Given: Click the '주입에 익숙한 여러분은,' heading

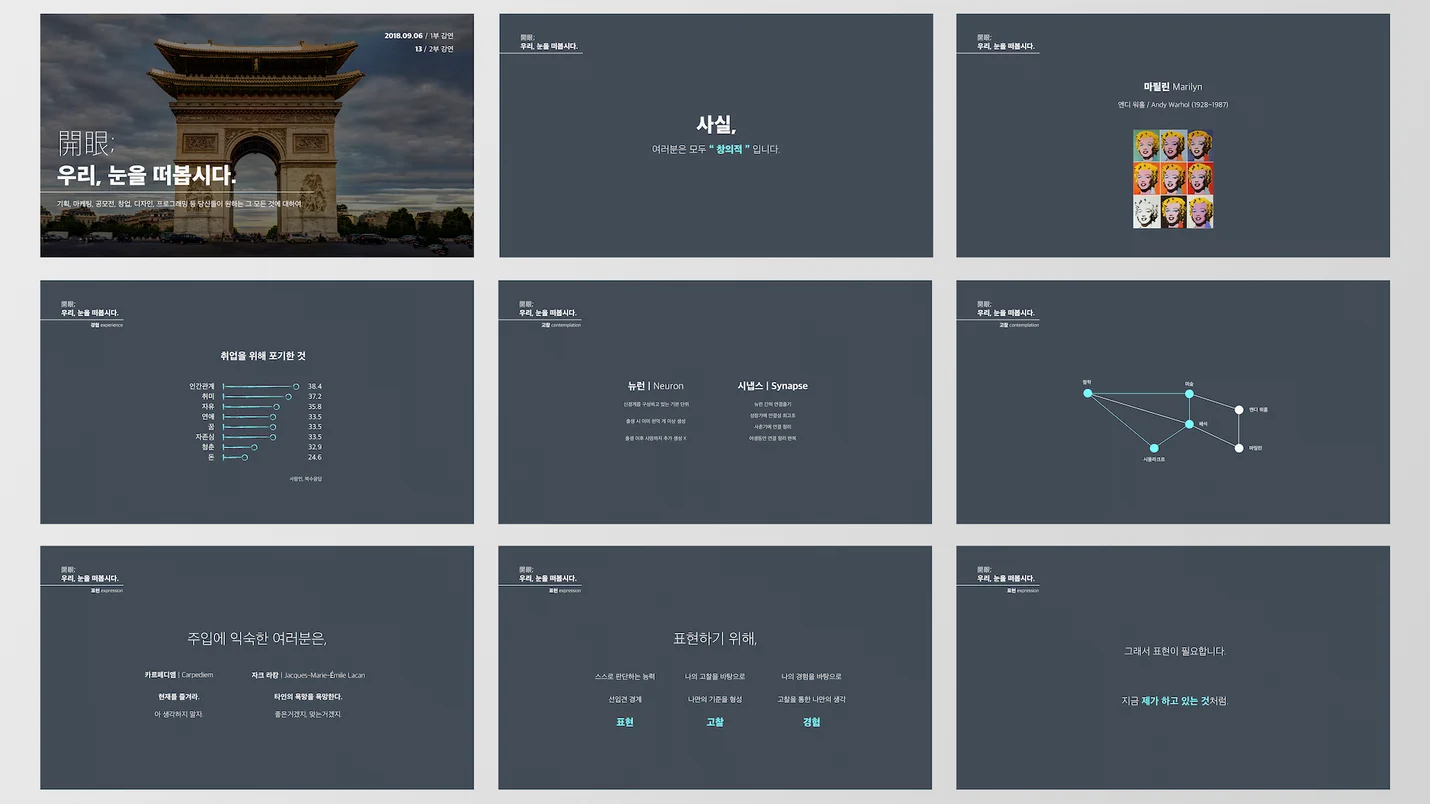Looking at the screenshot, I should pyautogui.click(x=257, y=638).
